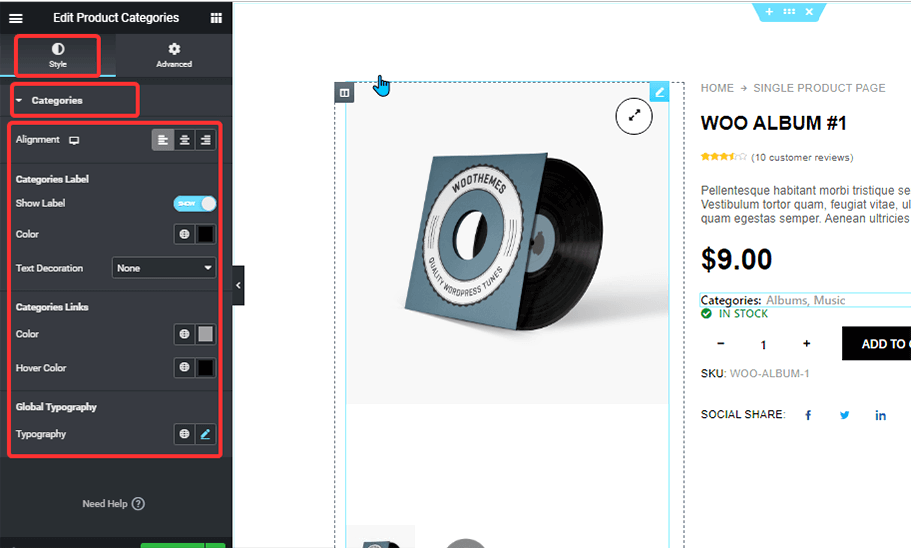Click SINGLE PRODUCT PAGE breadcrumb

point(819,88)
